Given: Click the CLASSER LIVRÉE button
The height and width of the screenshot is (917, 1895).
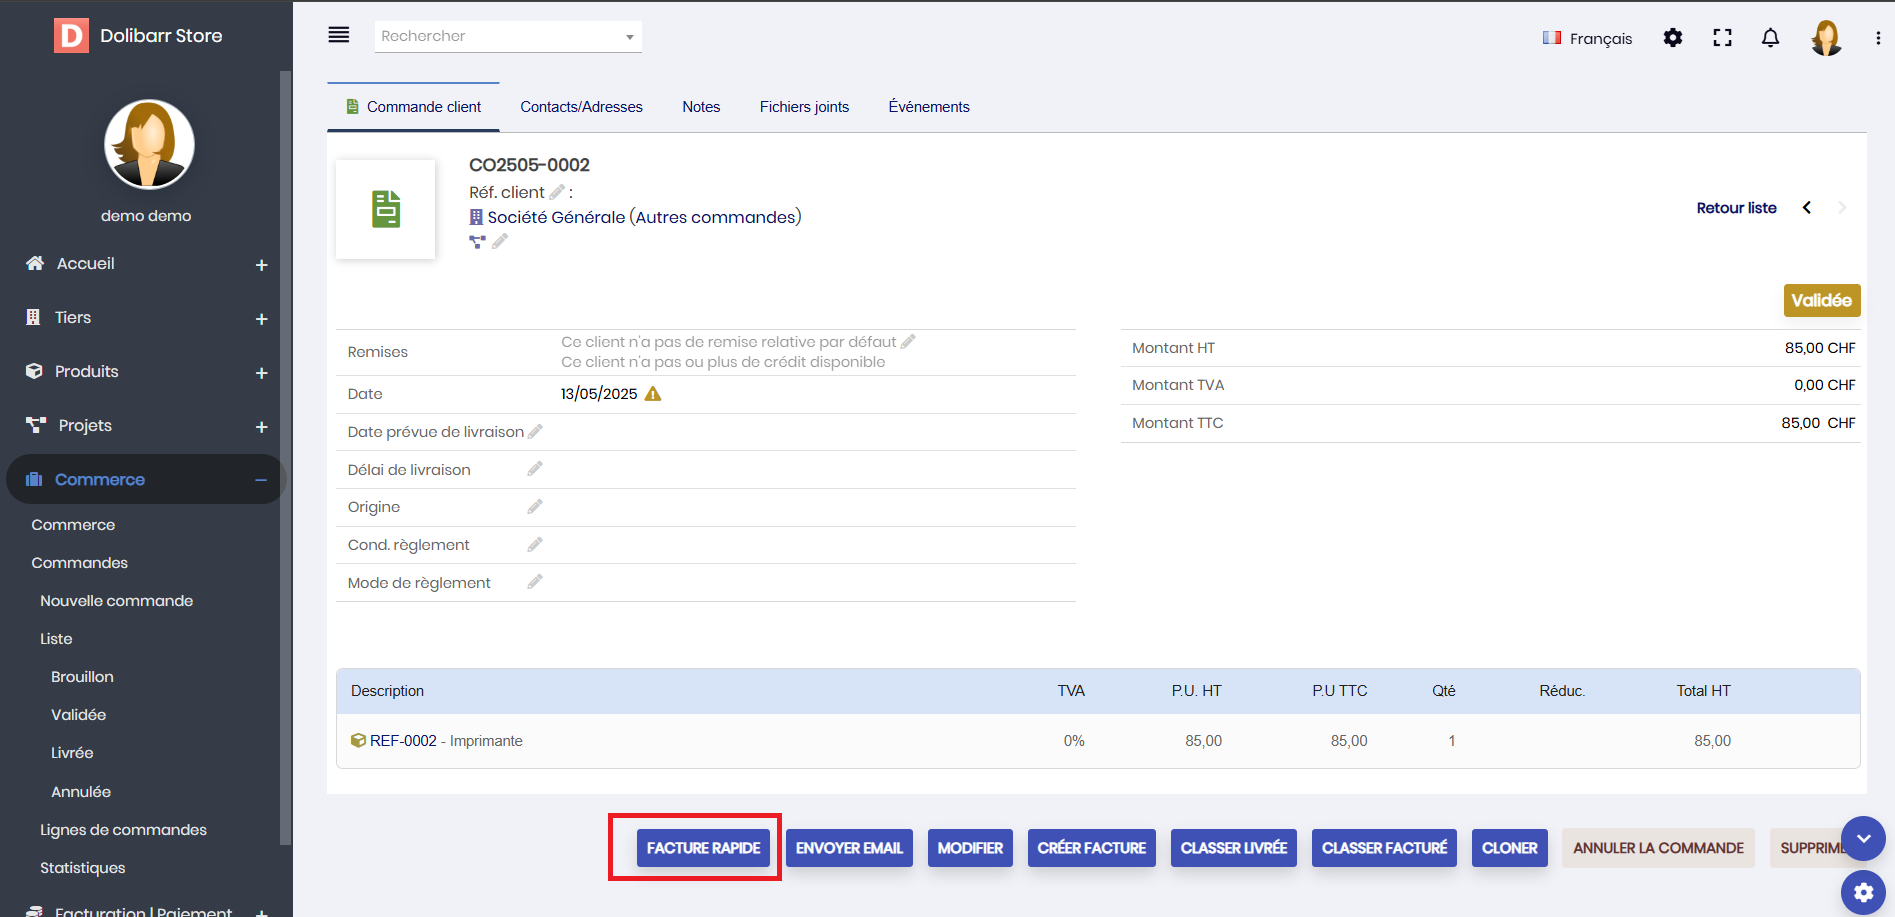Looking at the screenshot, I should (1233, 848).
